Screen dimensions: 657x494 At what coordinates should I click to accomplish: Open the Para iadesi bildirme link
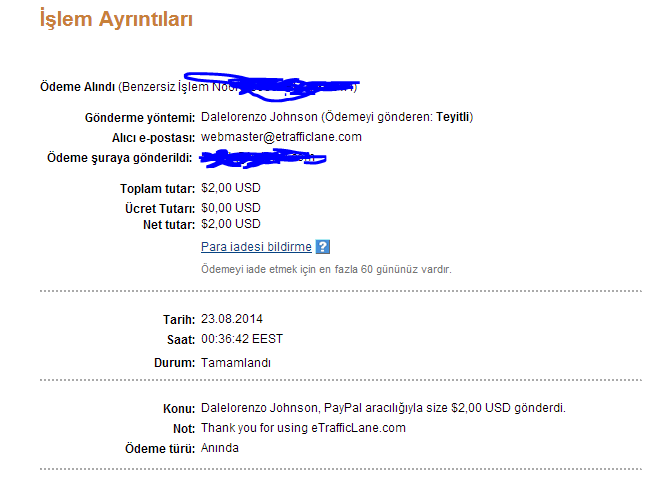[x=256, y=247]
